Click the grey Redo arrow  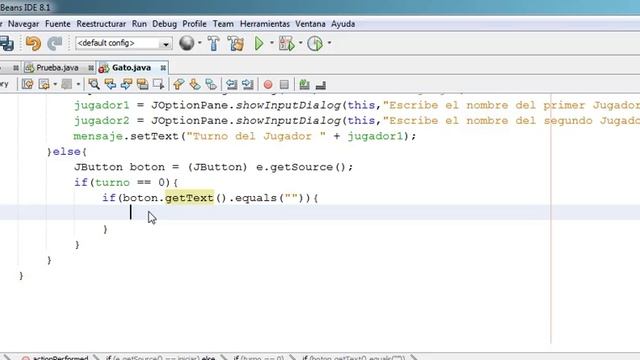[x=55, y=43]
